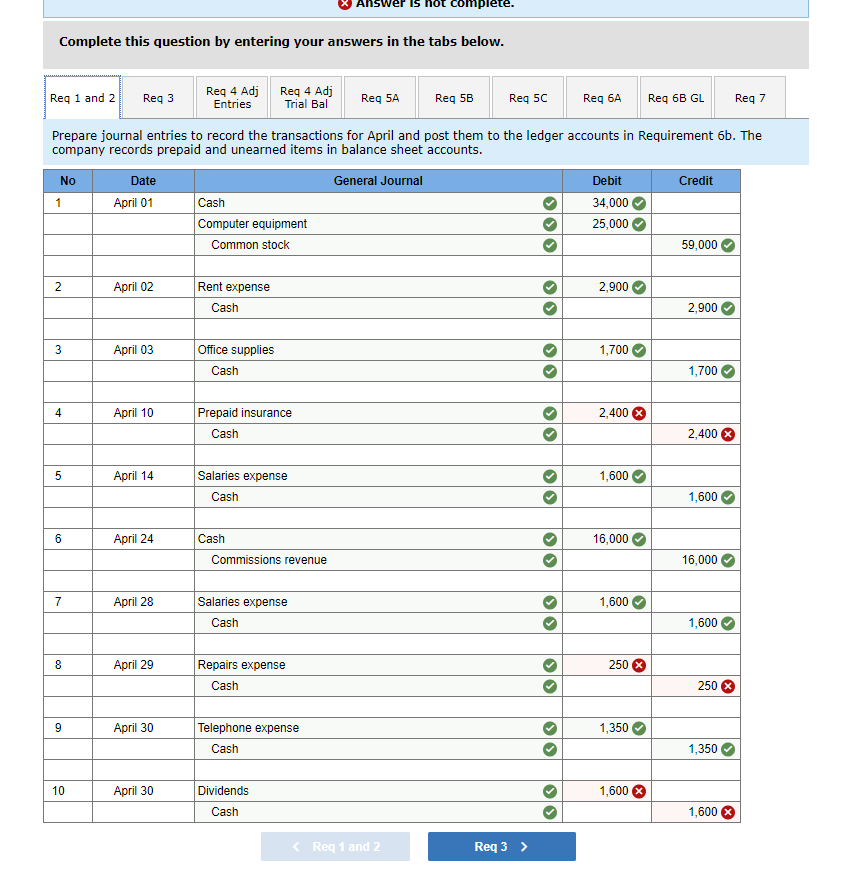Open the Req 1 and 2 tab

82,98
